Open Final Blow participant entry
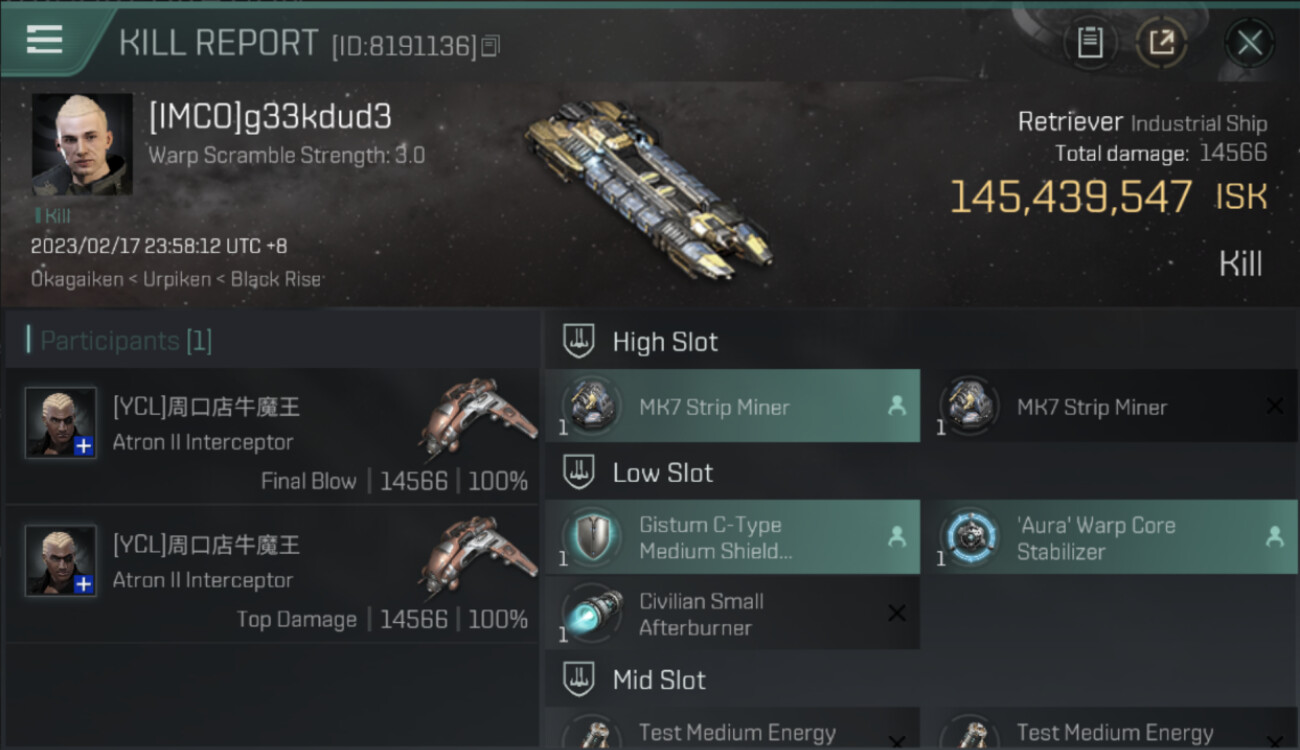The width and height of the screenshot is (1300, 750). click(x=272, y=435)
